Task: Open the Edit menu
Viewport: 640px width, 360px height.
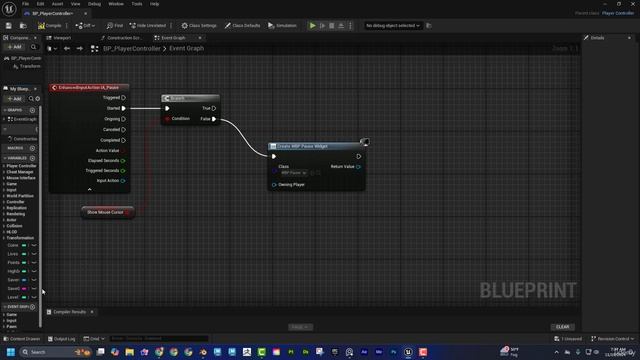Action: (x=40, y=4)
